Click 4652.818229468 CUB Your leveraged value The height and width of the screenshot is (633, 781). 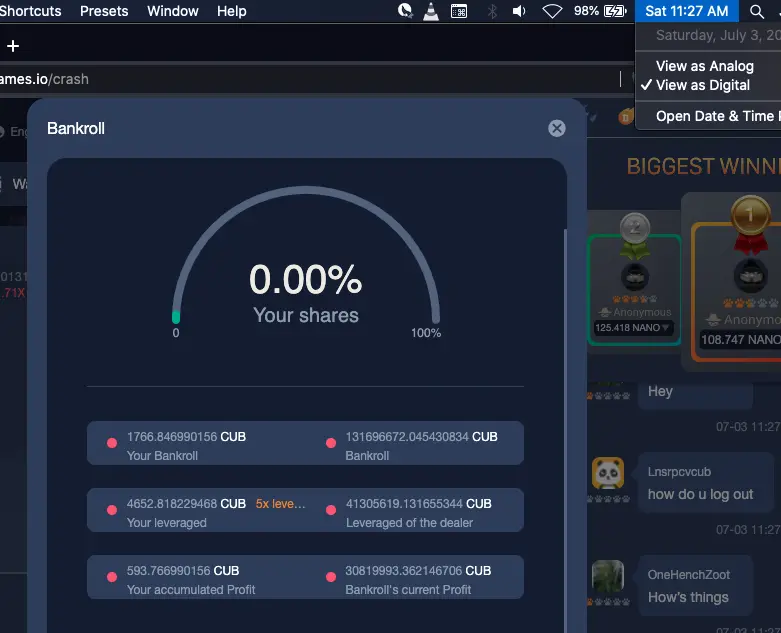tap(186, 504)
